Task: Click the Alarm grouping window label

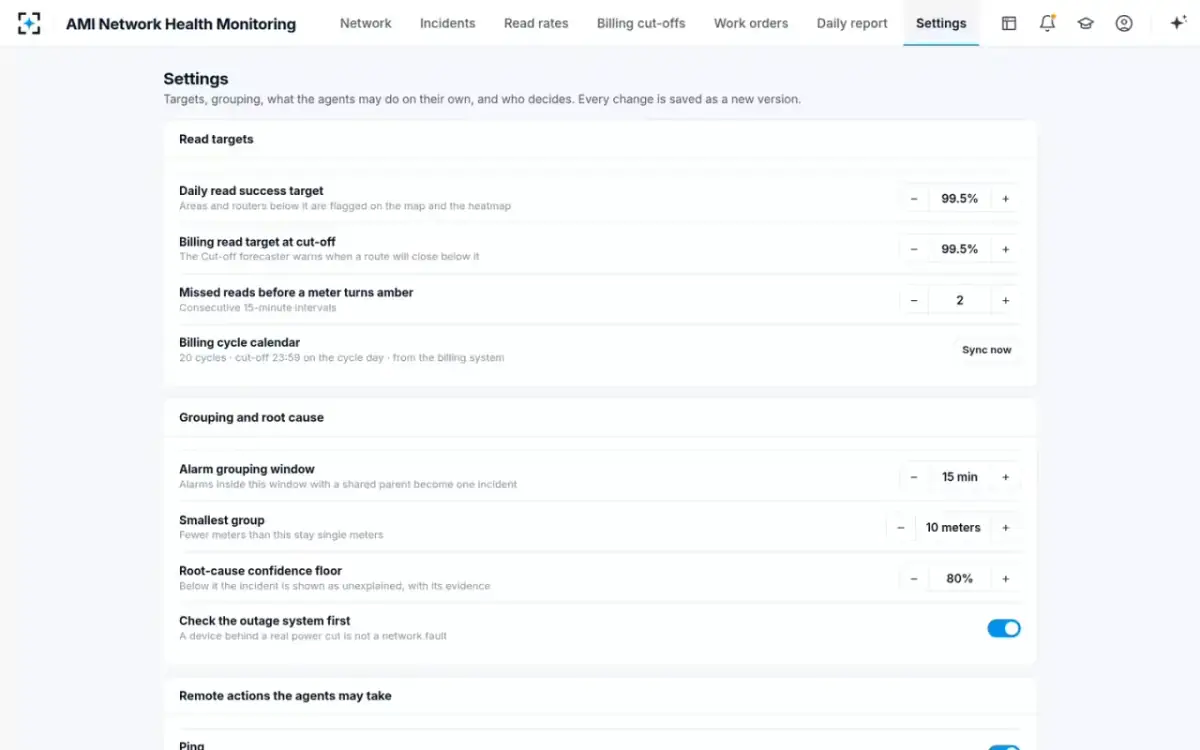Action: tap(246, 468)
